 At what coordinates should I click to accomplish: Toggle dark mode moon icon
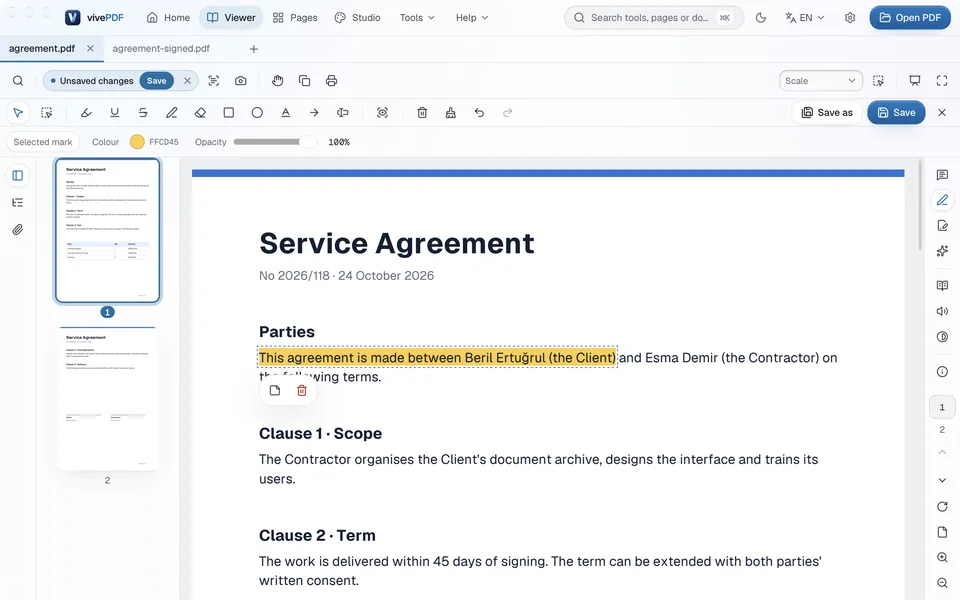760,18
